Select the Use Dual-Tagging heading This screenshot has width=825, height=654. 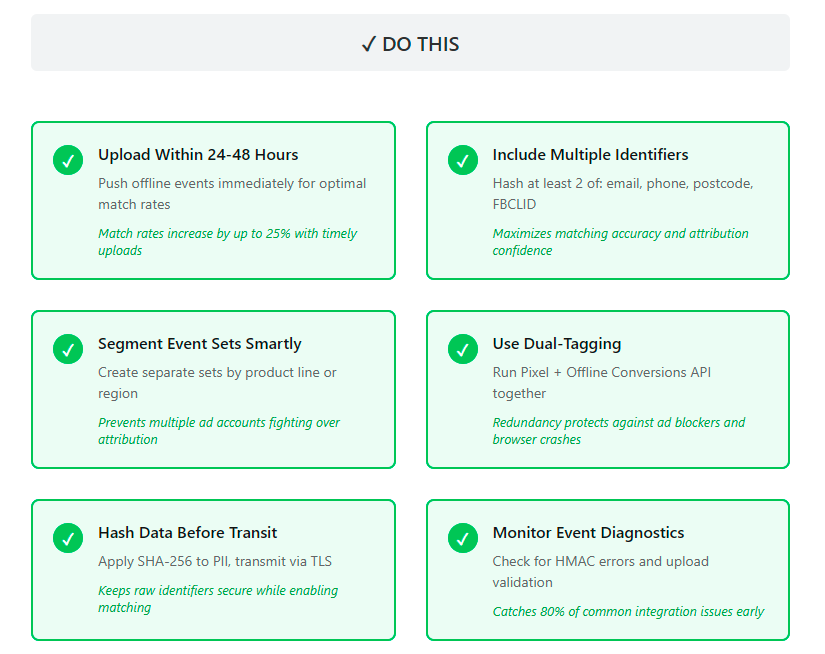pos(557,344)
